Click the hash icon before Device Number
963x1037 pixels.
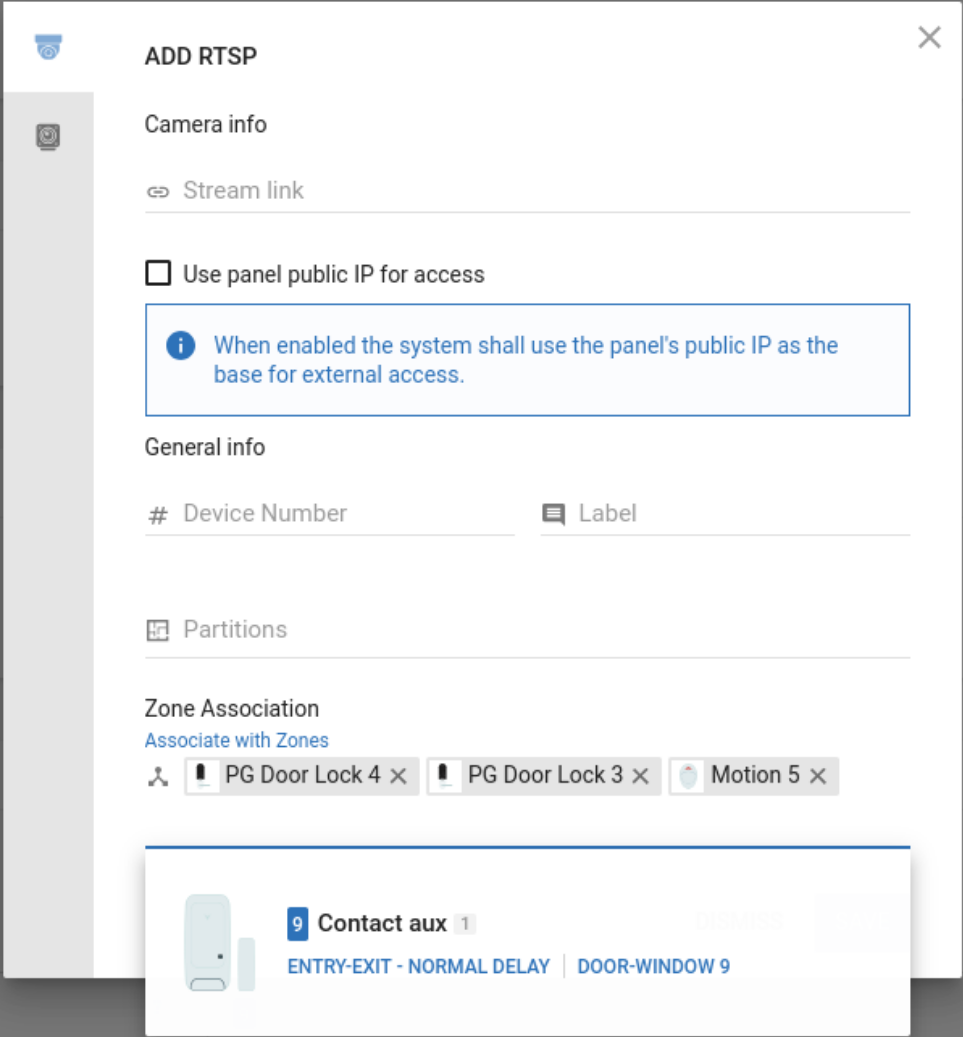[x=158, y=515]
